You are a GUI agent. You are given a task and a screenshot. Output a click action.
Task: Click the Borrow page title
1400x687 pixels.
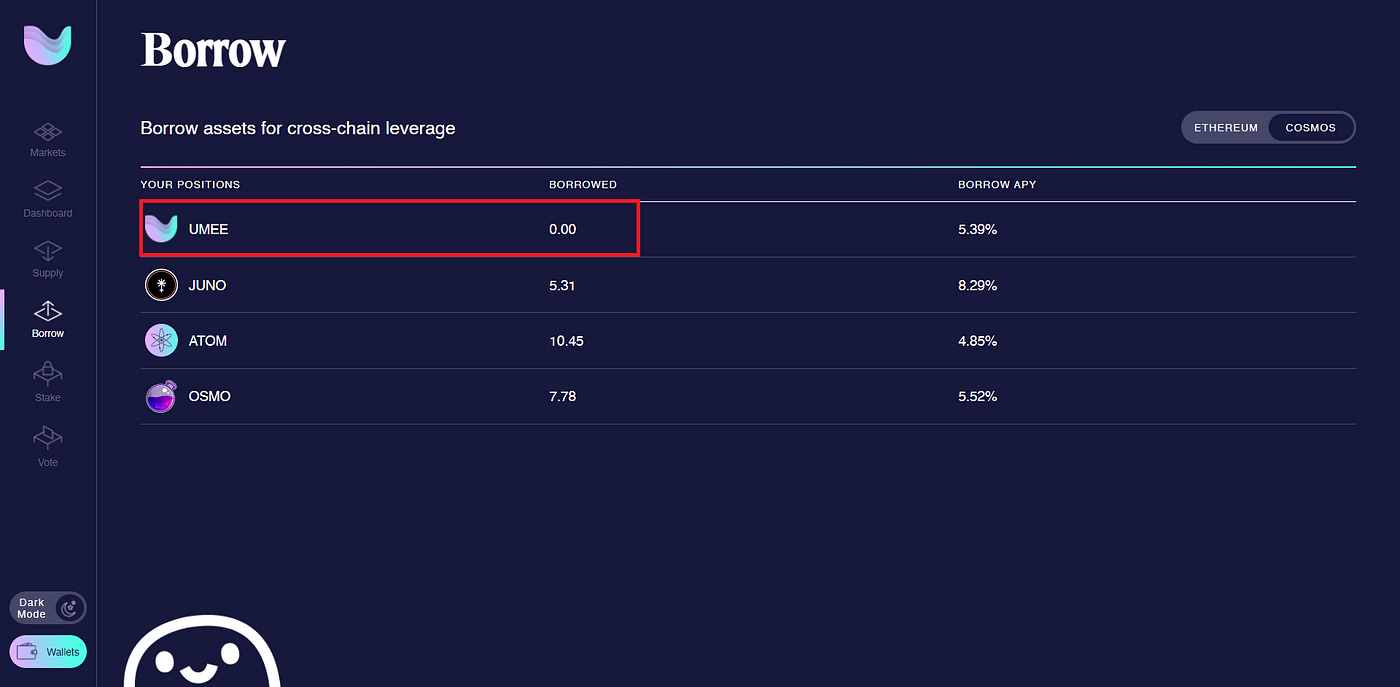coord(213,50)
